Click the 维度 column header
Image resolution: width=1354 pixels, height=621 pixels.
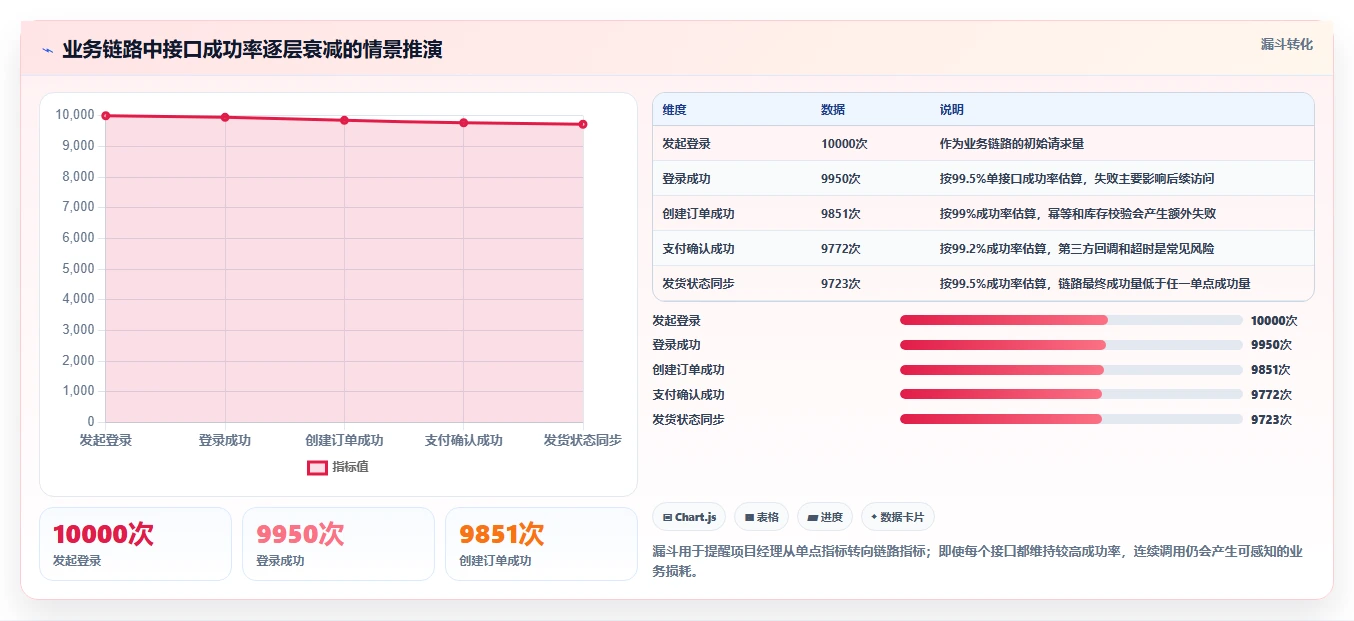(x=675, y=110)
